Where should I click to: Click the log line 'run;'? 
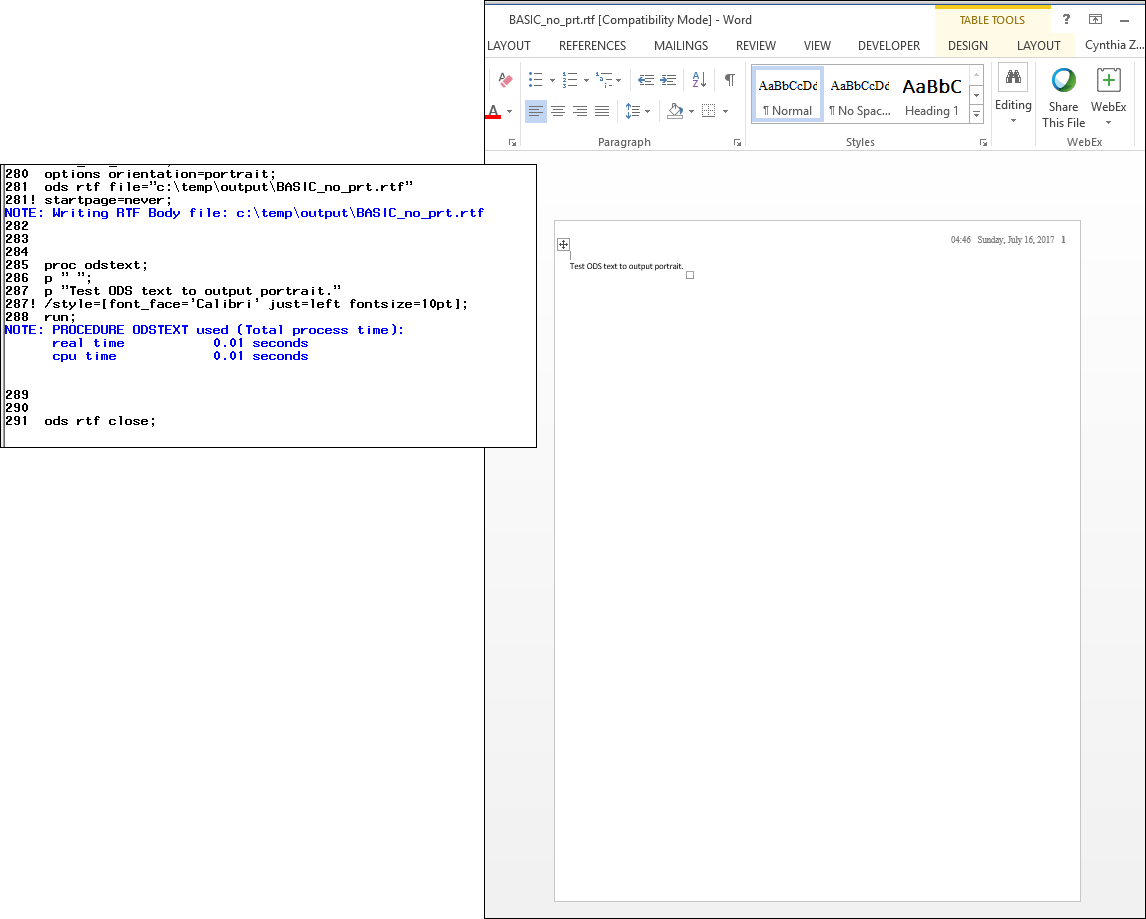[x=59, y=317]
